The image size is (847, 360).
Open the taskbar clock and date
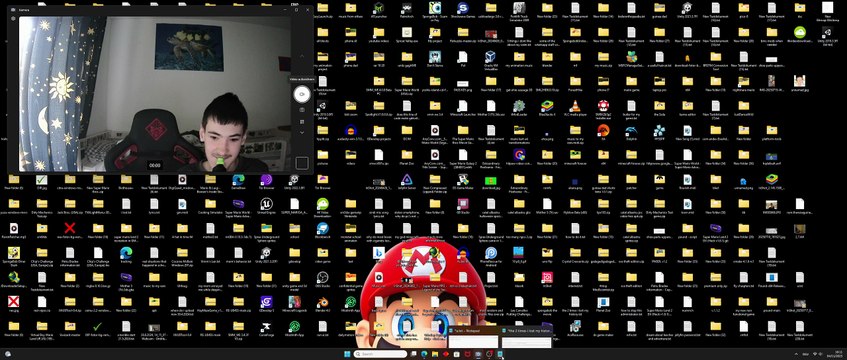tap(836, 354)
